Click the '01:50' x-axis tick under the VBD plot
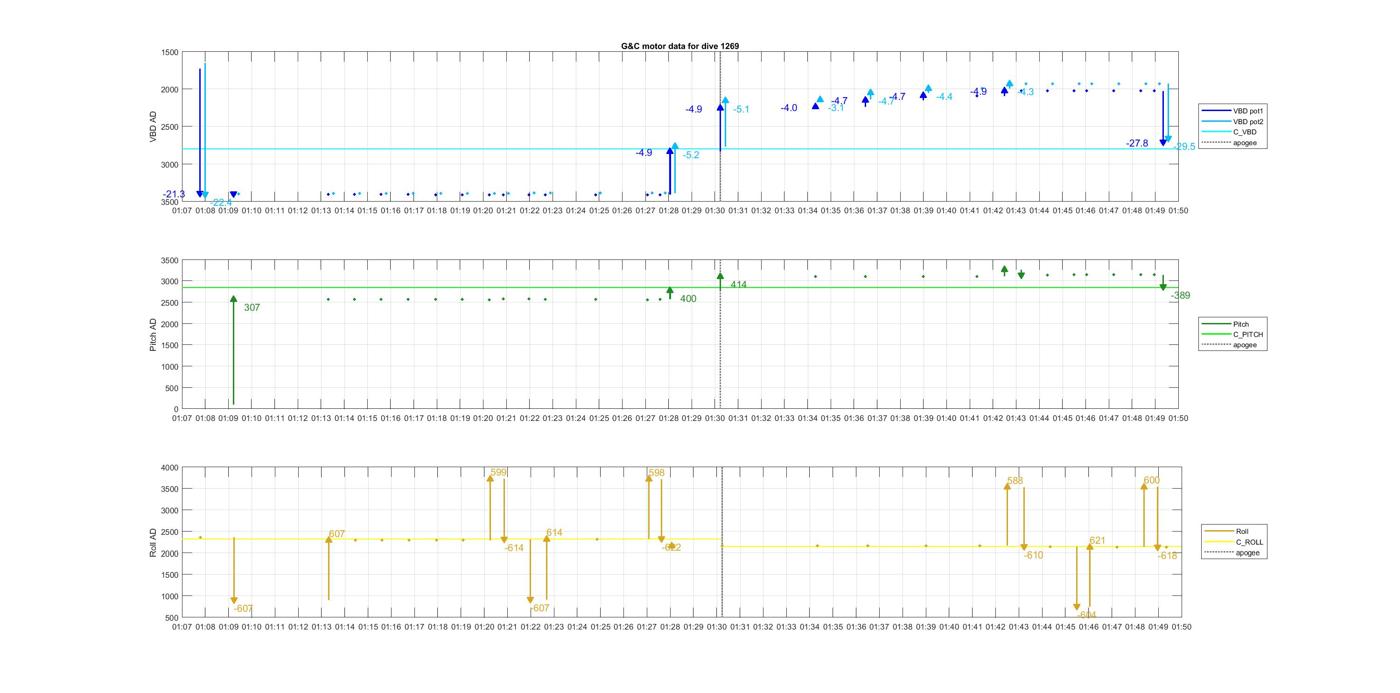The image size is (1400, 693). tap(1179, 210)
